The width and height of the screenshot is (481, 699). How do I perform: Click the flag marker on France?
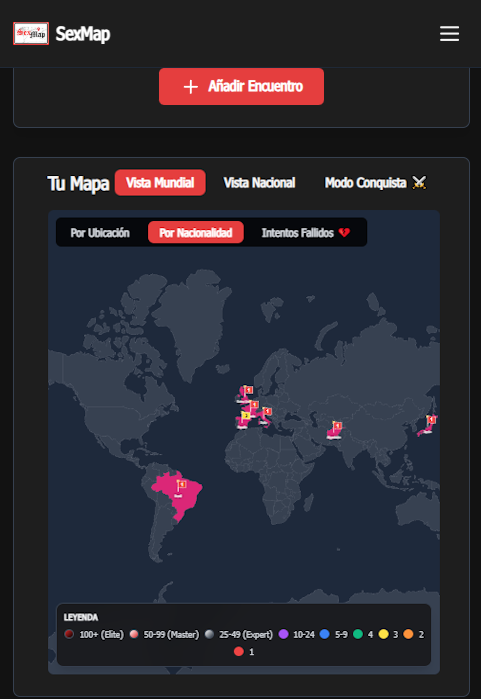click(x=254, y=405)
